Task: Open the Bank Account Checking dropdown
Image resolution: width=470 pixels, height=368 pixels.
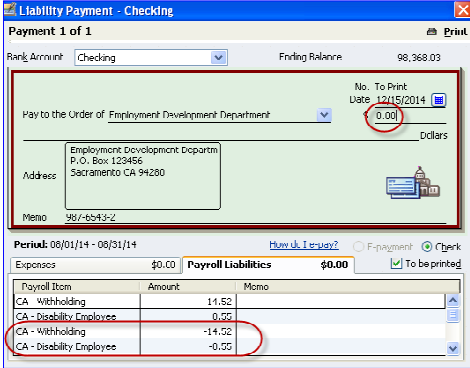Action: (219, 58)
